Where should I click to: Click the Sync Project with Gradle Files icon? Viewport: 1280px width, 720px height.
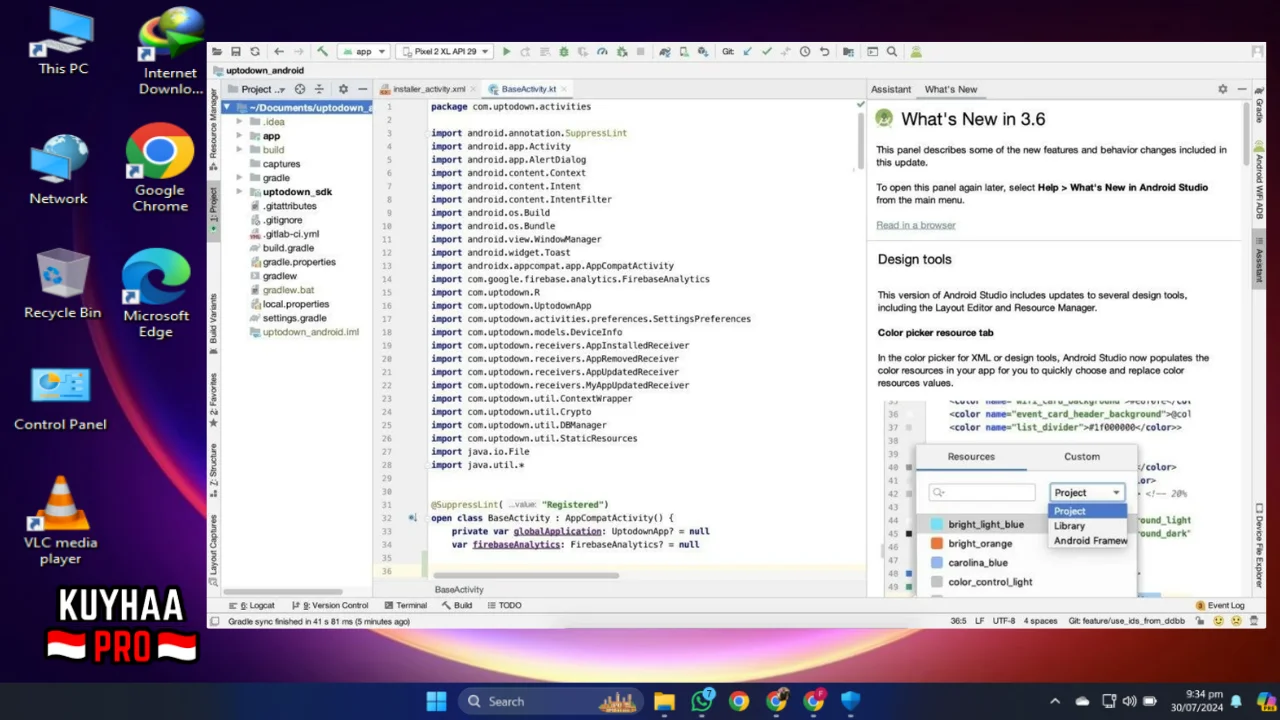click(x=664, y=51)
